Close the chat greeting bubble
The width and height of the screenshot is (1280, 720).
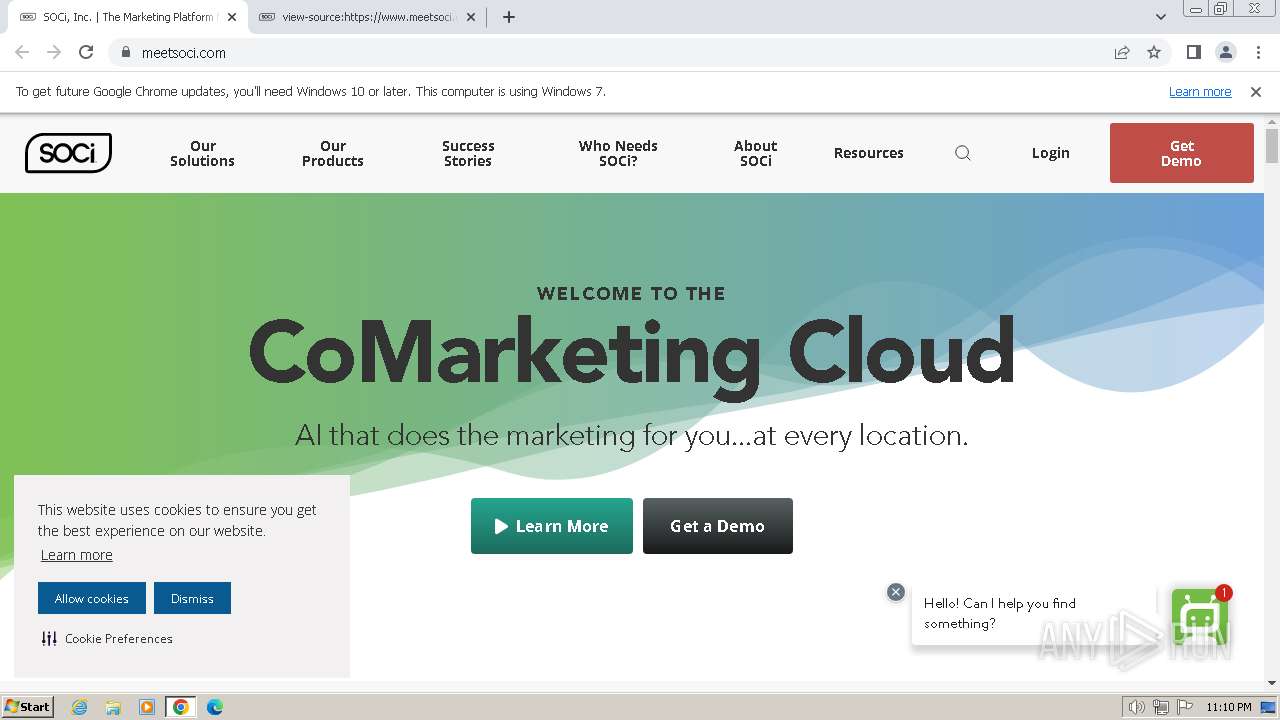(x=896, y=592)
